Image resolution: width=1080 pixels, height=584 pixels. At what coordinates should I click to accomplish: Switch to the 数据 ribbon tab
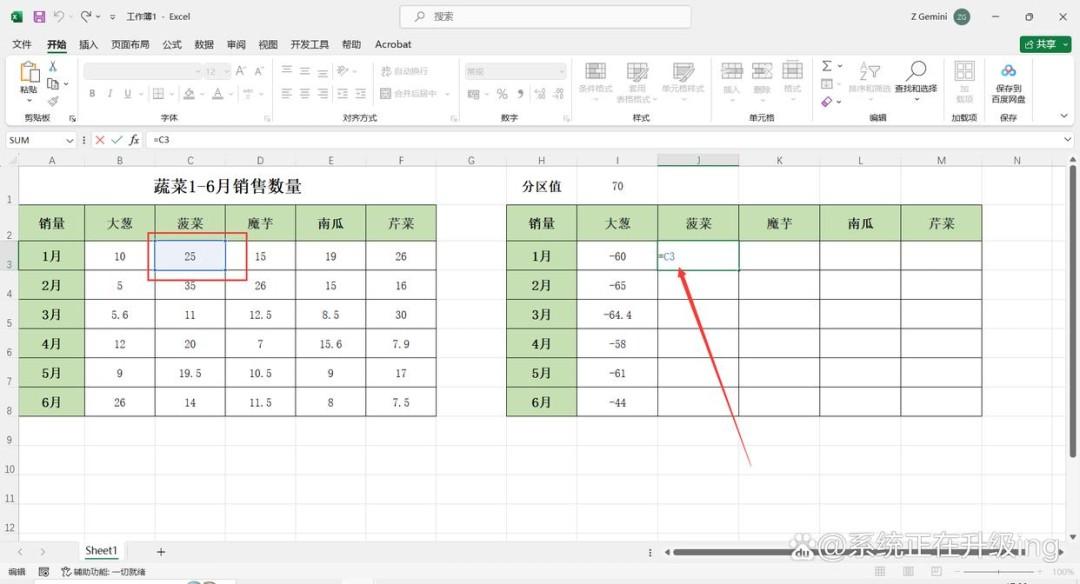pos(204,44)
